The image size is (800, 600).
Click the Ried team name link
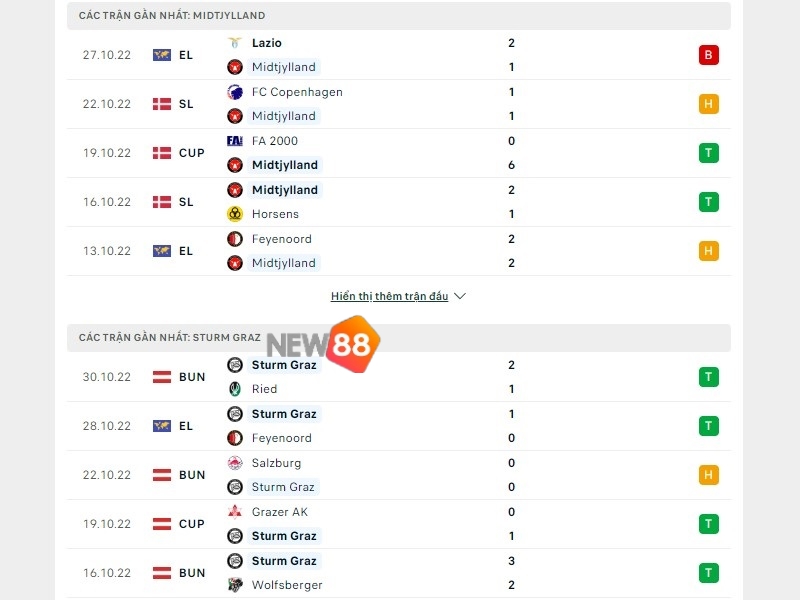[264, 389]
